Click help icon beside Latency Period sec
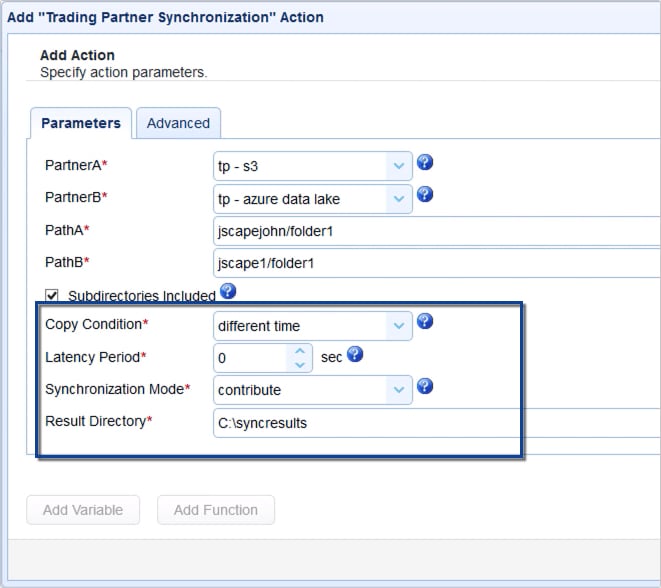The height and width of the screenshot is (588, 661). tap(354, 354)
